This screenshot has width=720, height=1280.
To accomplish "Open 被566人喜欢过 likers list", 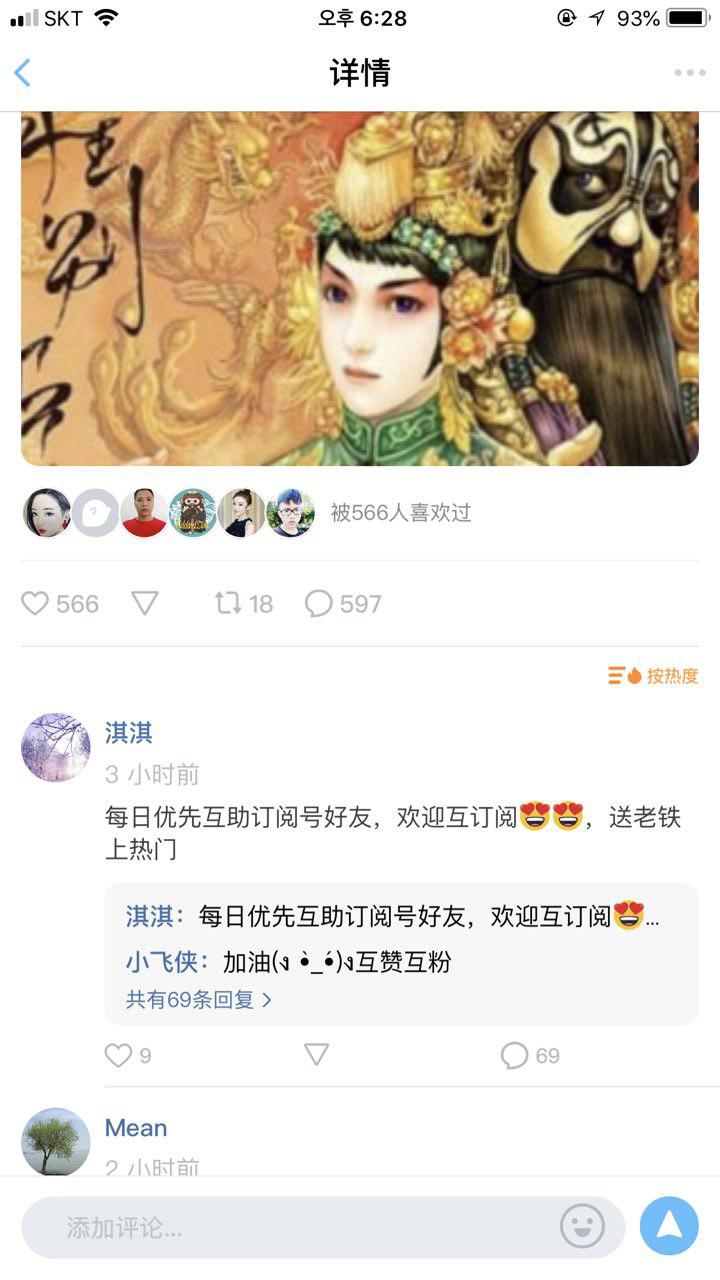I will pyautogui.click(x=401, y=513).
